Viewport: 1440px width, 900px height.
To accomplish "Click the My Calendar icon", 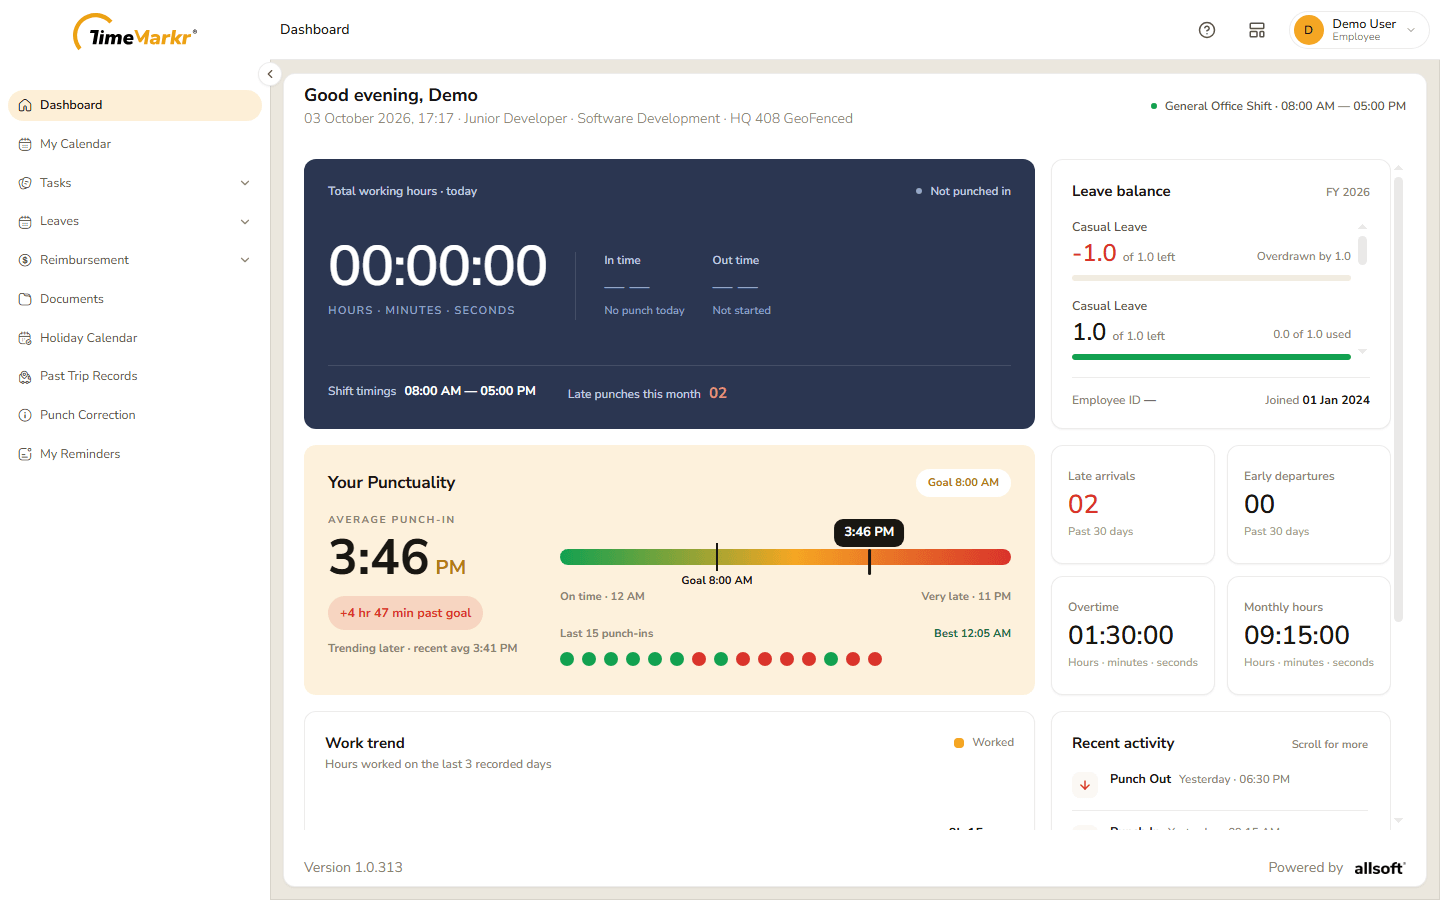I will pos(25,144).
